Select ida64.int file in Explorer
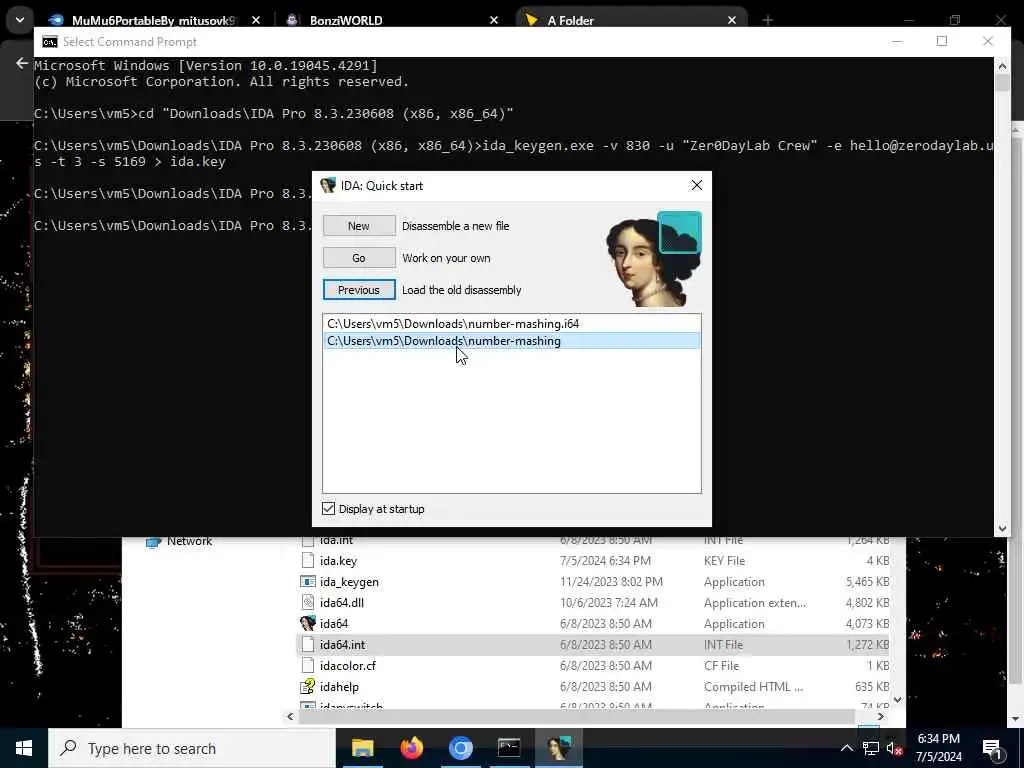Viewport: 1024px width, 768px height. pos(594,644)
